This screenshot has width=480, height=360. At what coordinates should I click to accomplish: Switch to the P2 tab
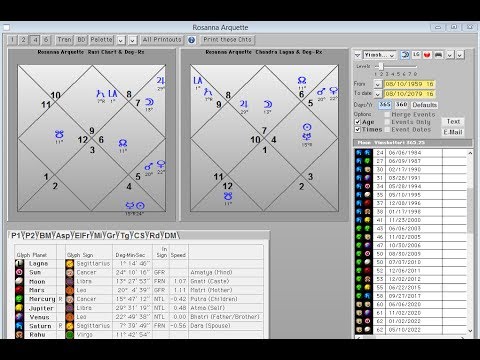[30, 236]
